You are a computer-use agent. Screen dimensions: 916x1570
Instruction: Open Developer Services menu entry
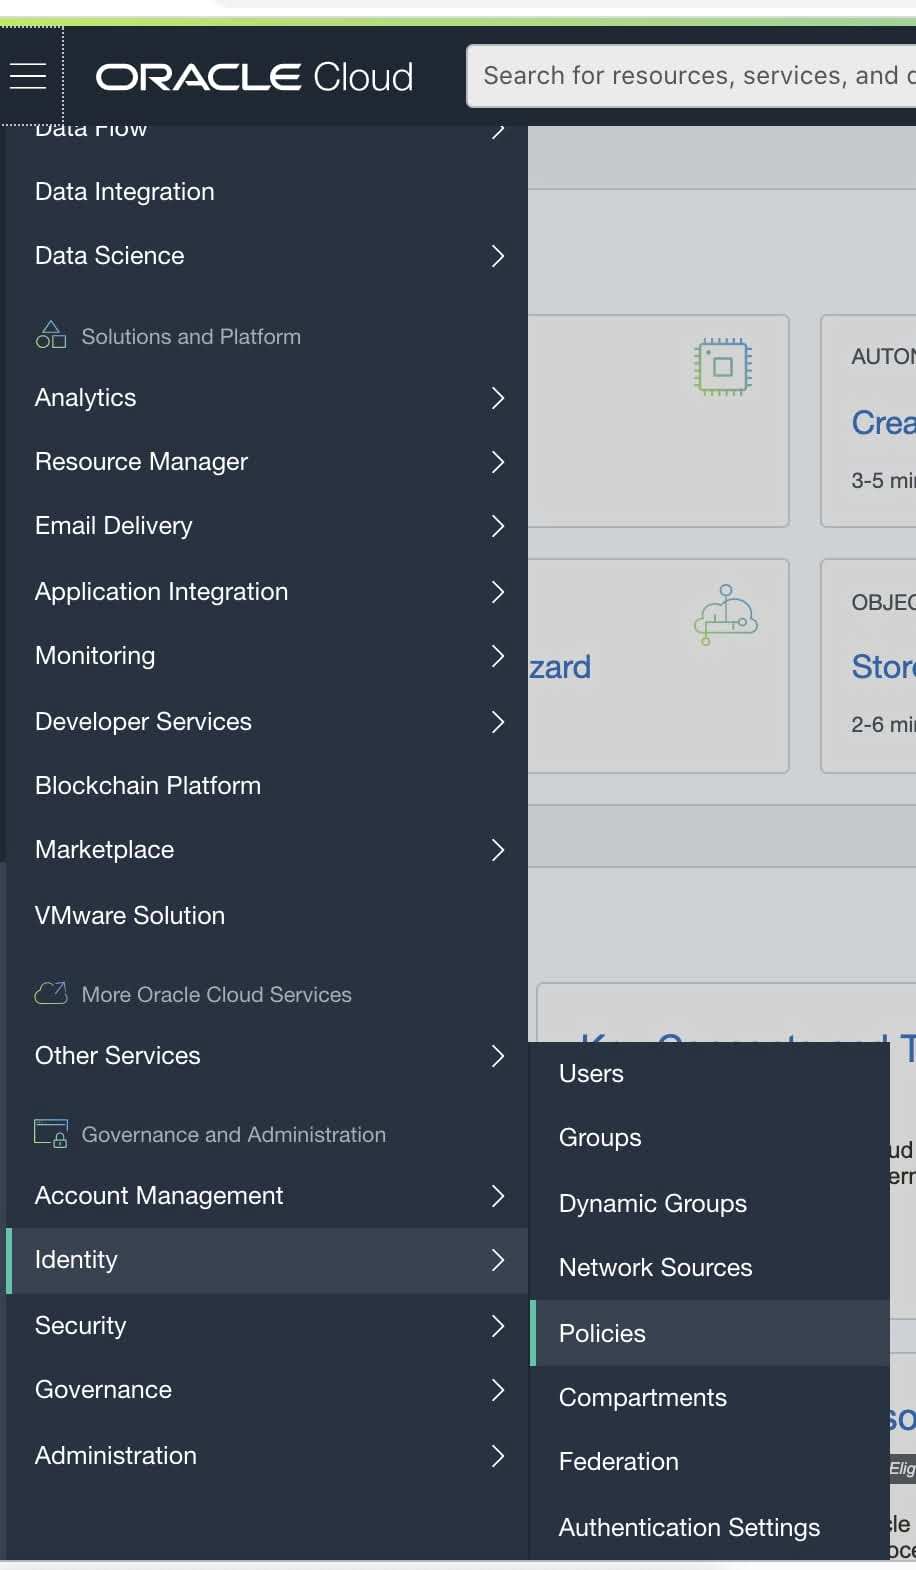(144, 722)
